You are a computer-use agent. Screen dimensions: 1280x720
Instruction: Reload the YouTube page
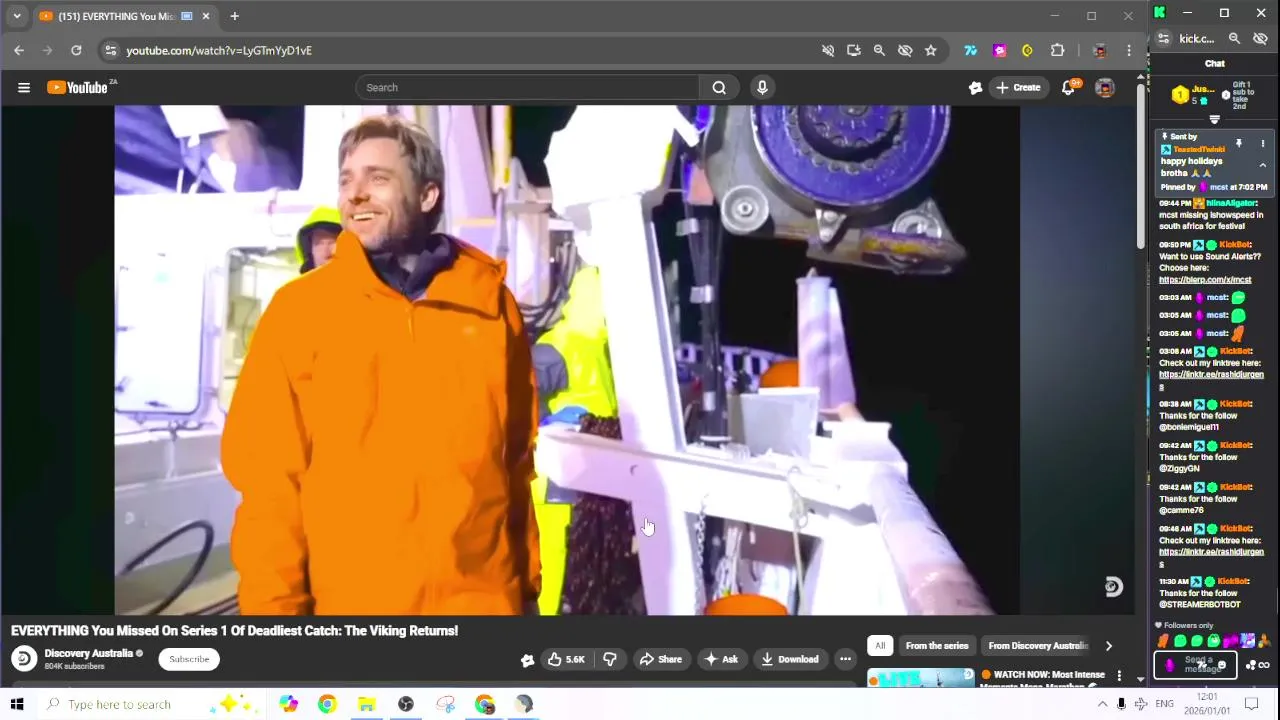point(76,50)
